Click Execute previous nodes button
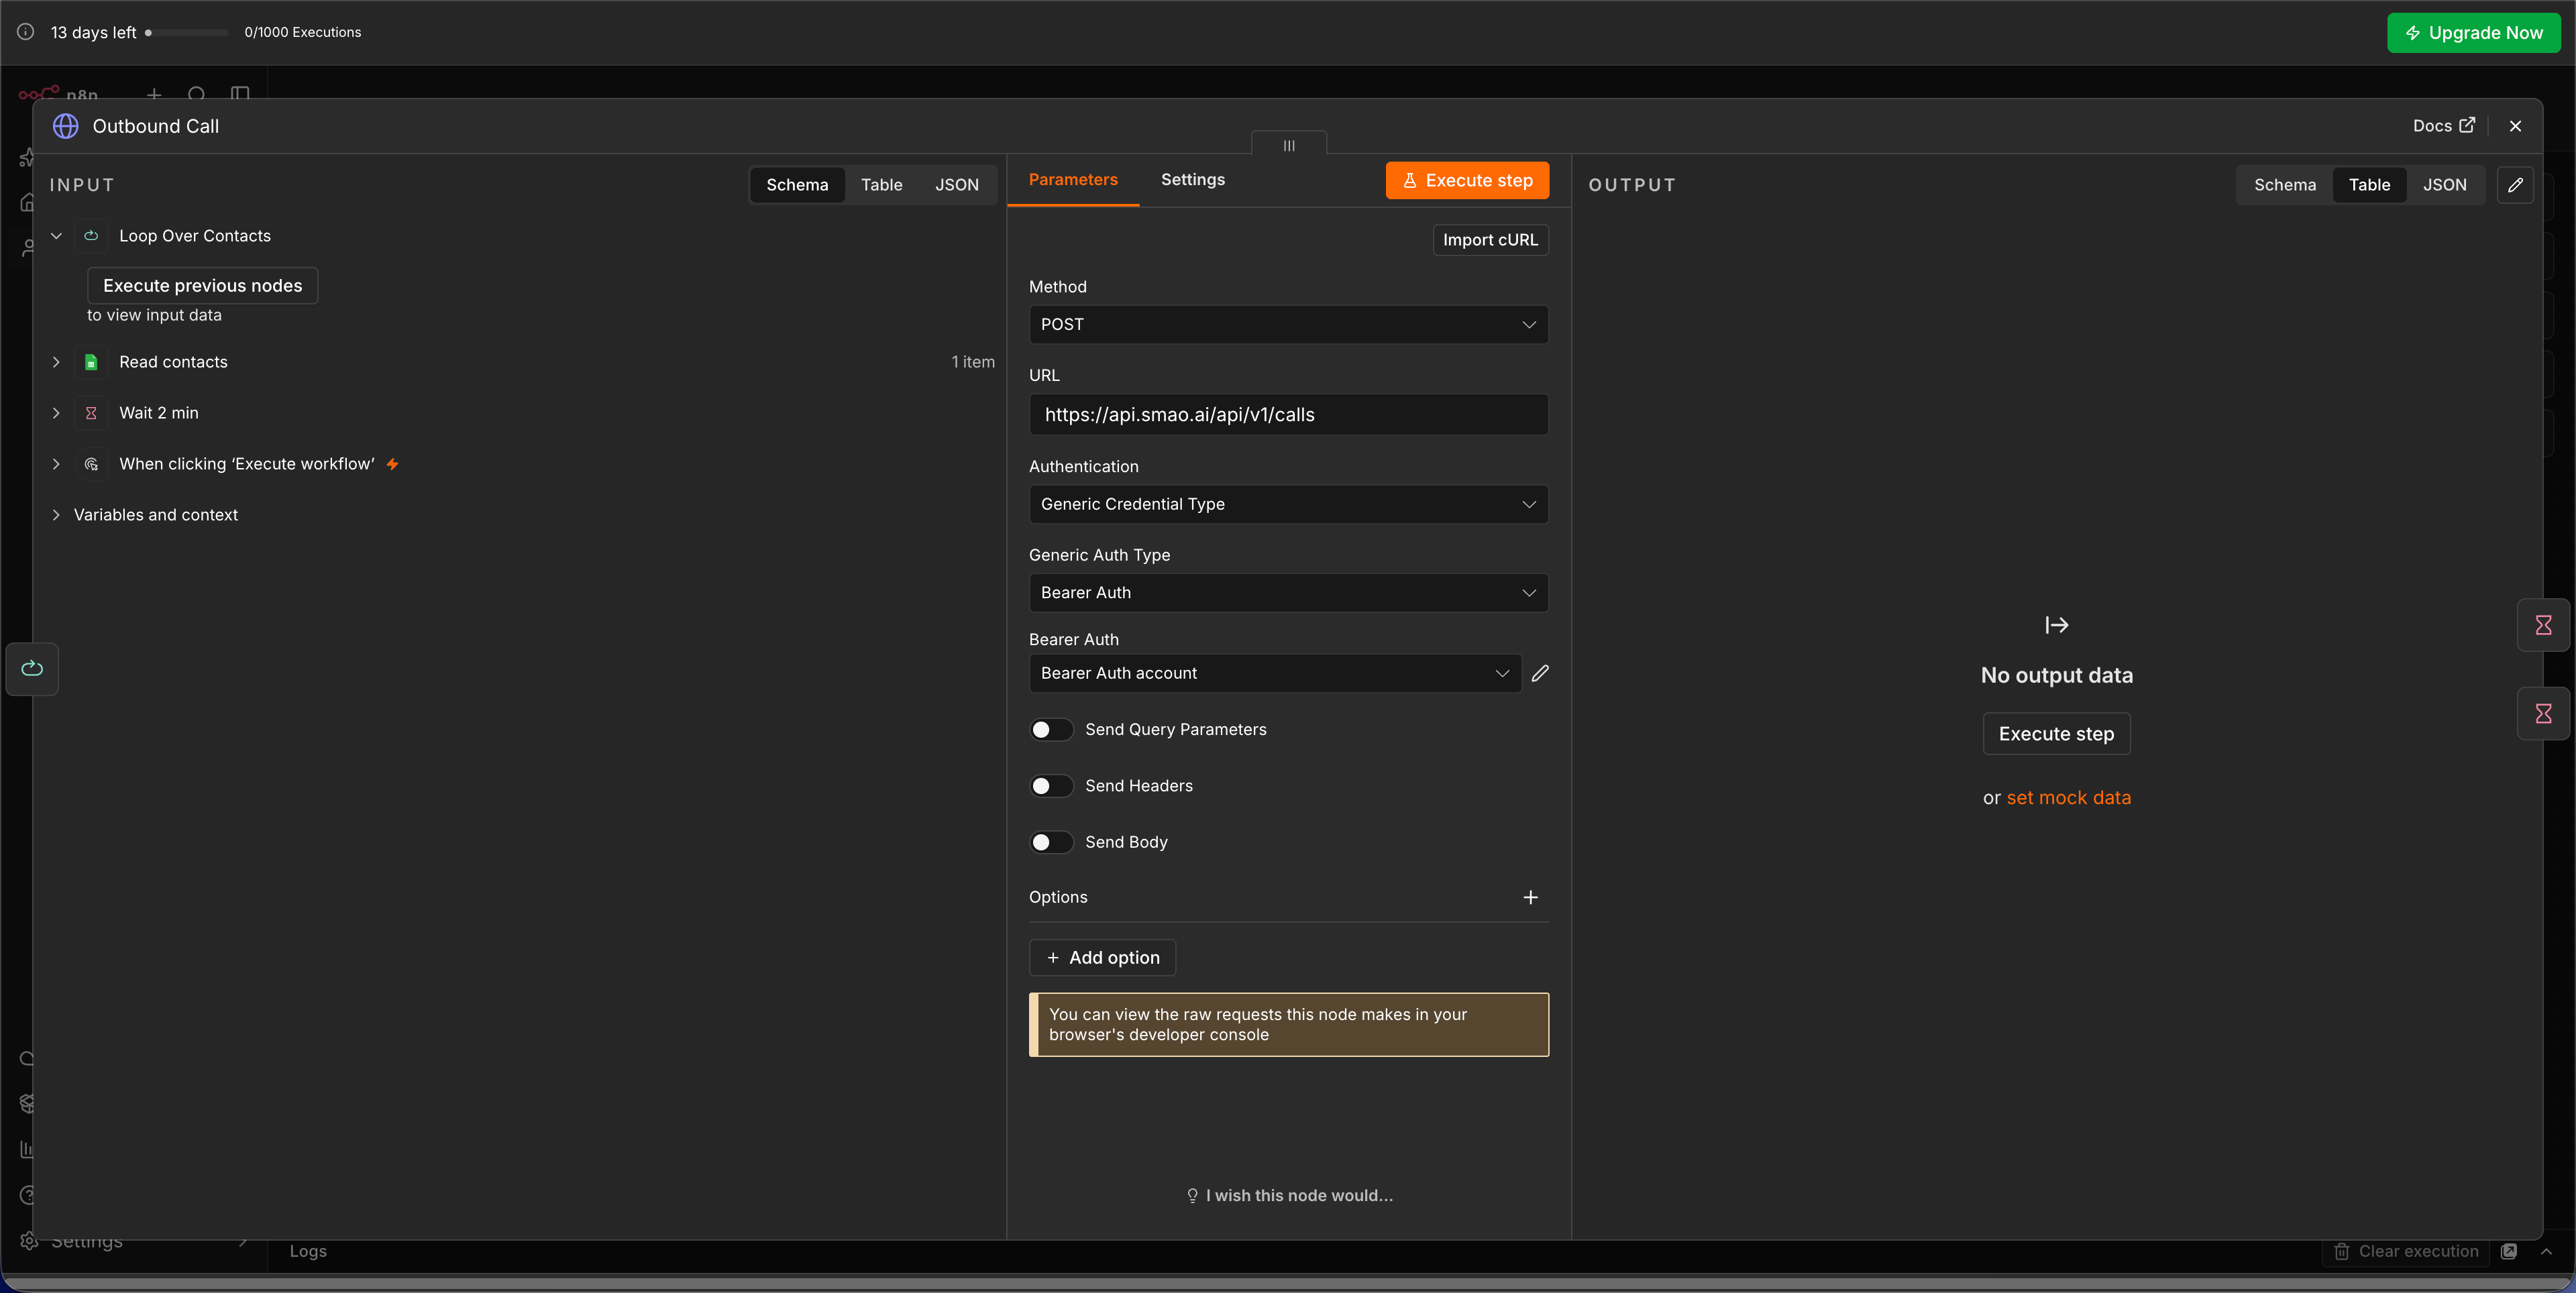Screen dimensions: 2576x1293 (202, 286)
